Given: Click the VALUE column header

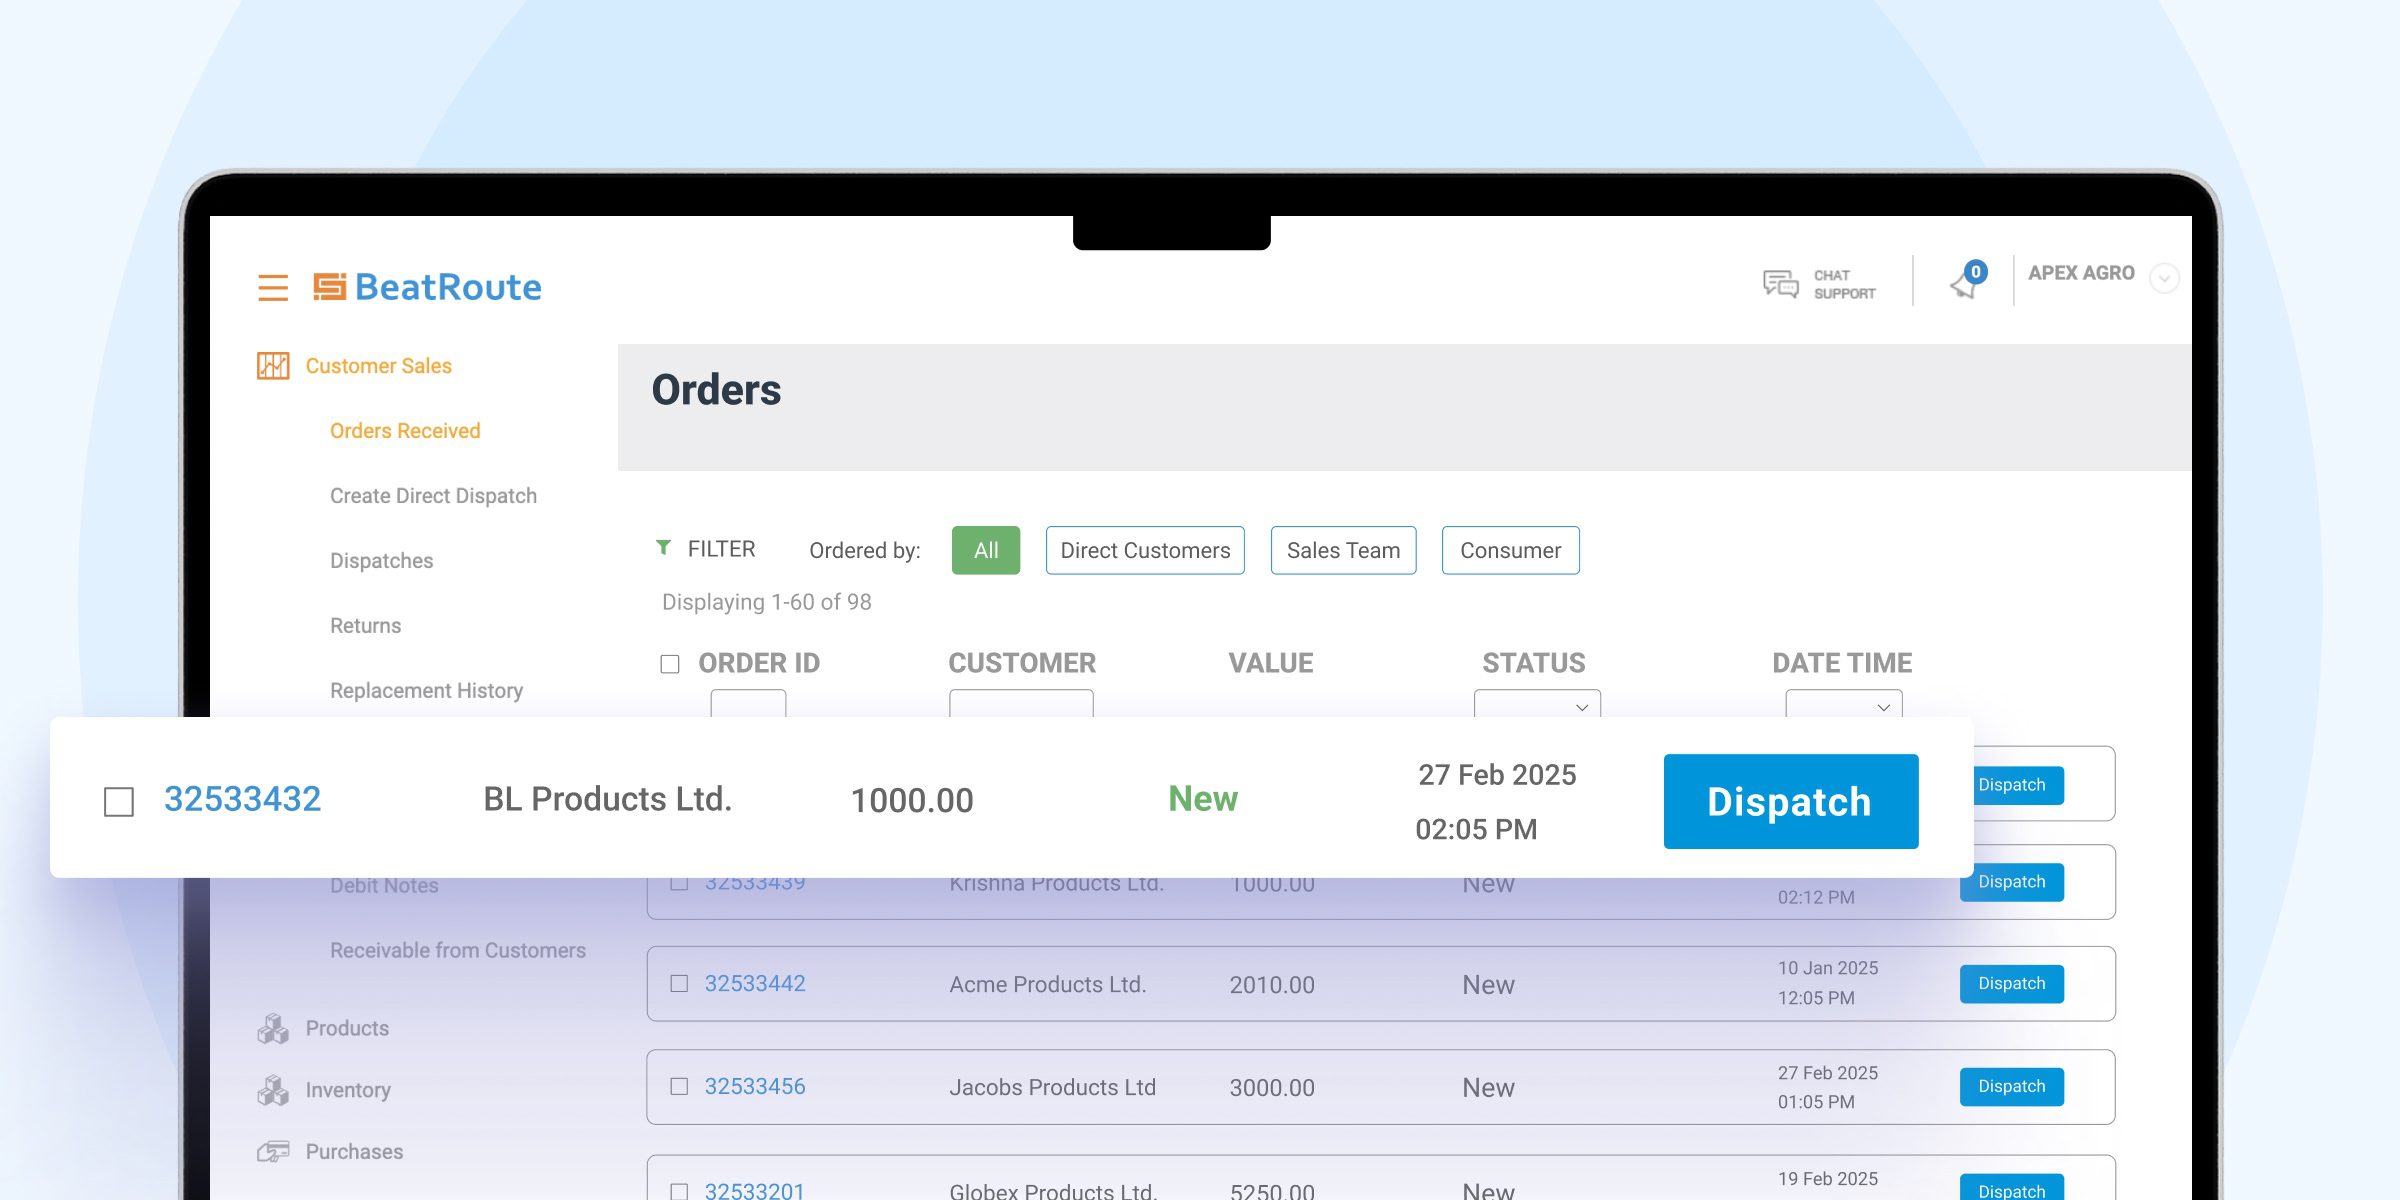Looking at the screenshot, I should pos(1271,663).
